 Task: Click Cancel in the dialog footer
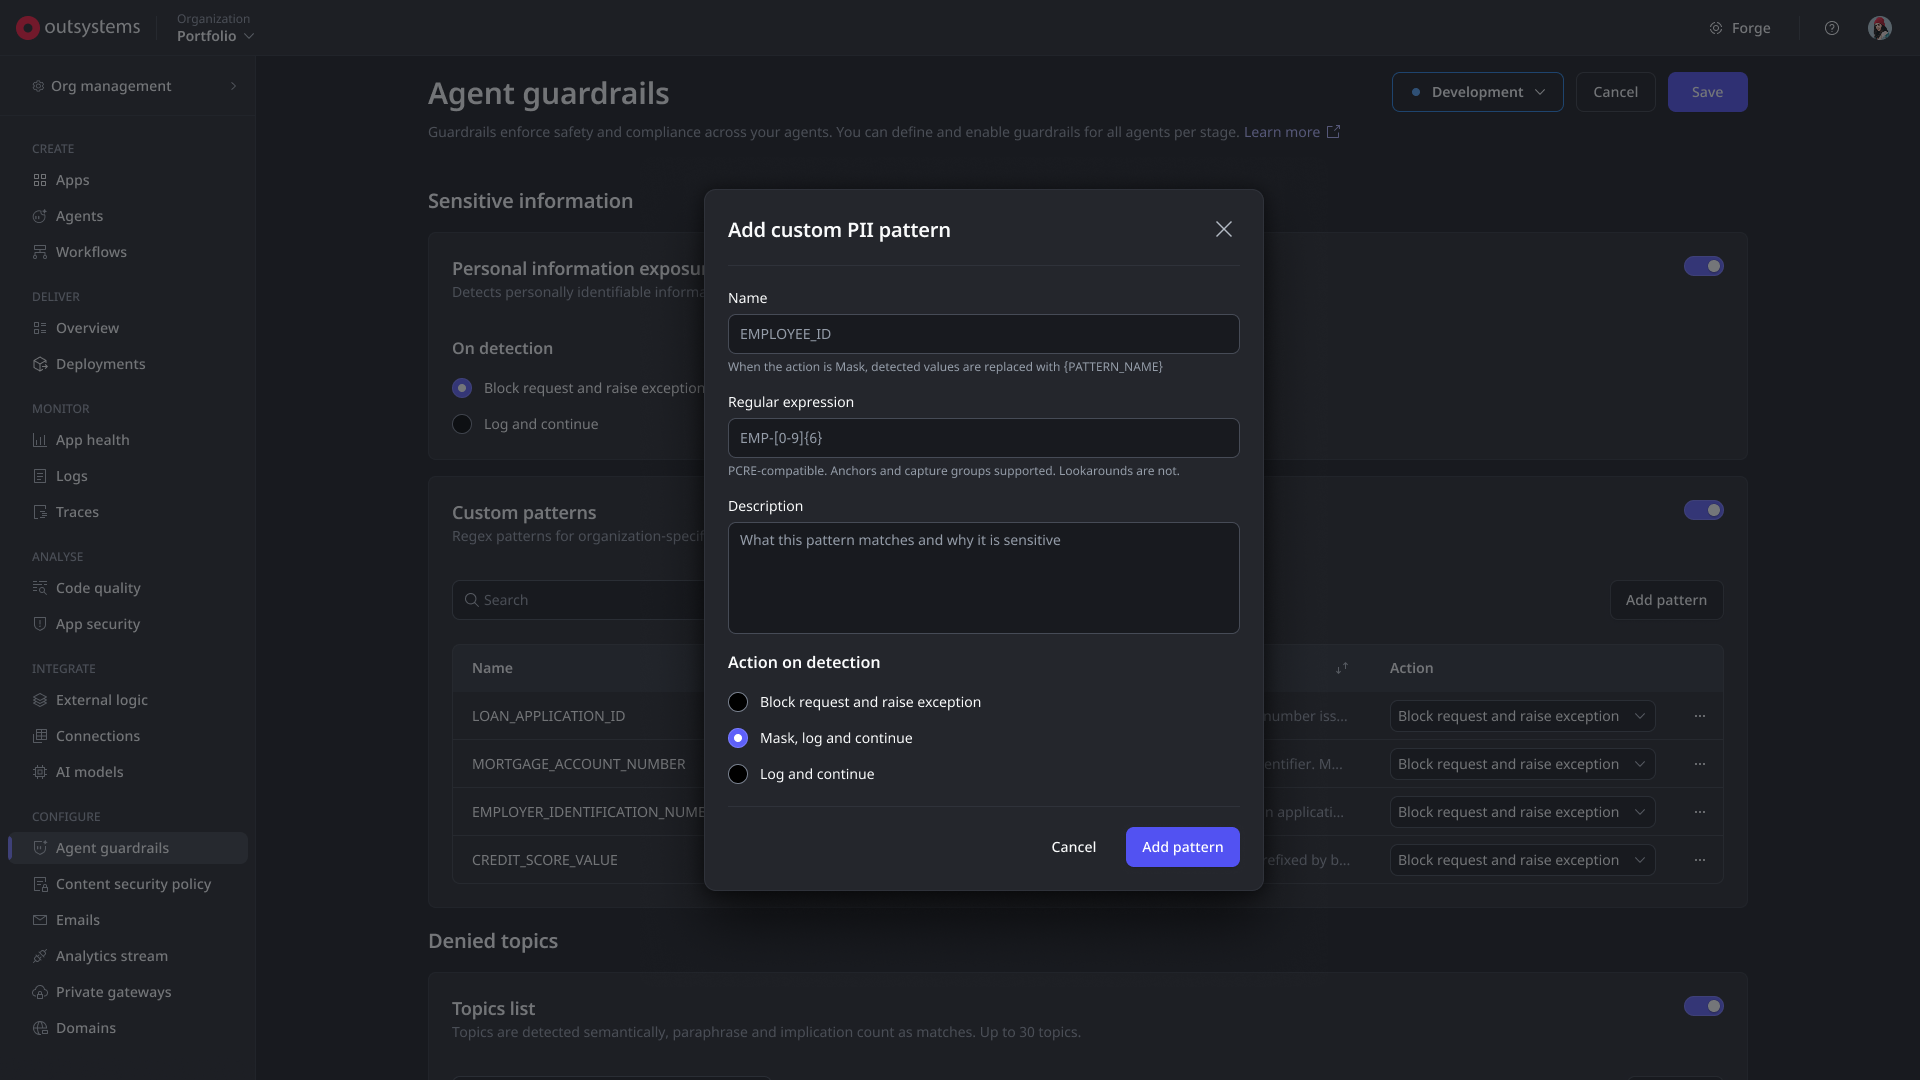coord(1074,847)
